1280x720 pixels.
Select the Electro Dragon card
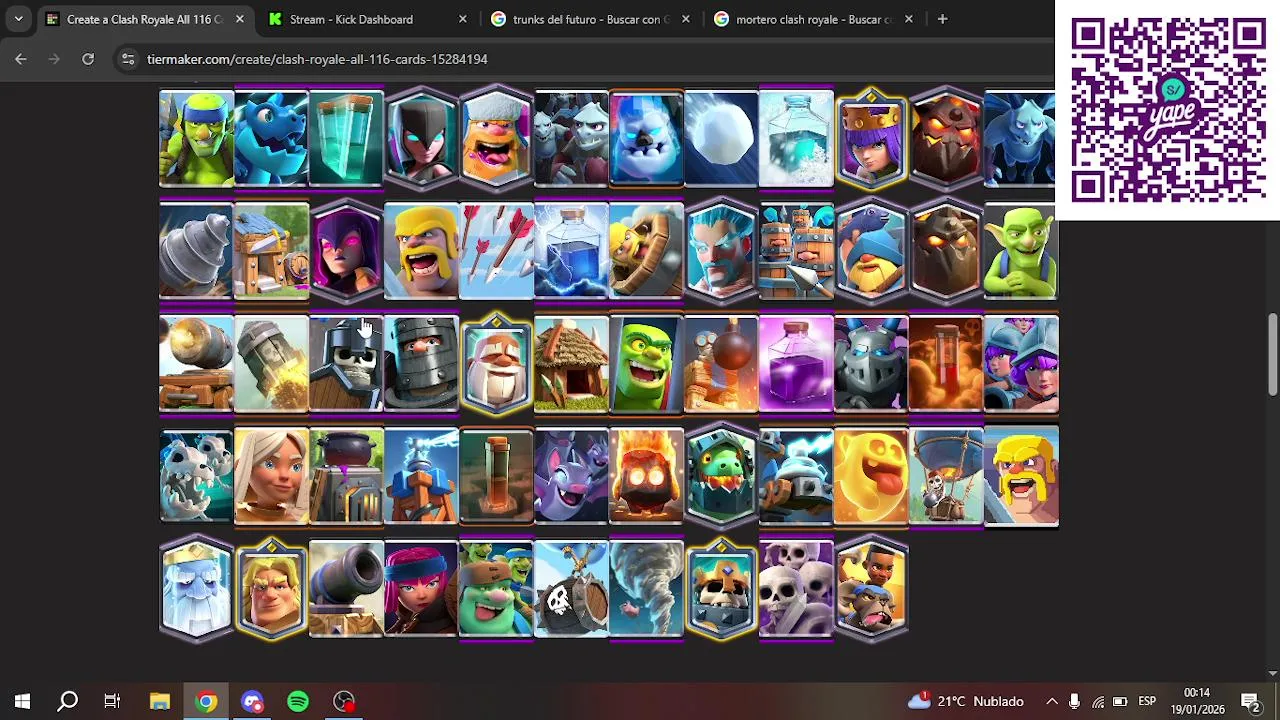[x=271, y=139]
